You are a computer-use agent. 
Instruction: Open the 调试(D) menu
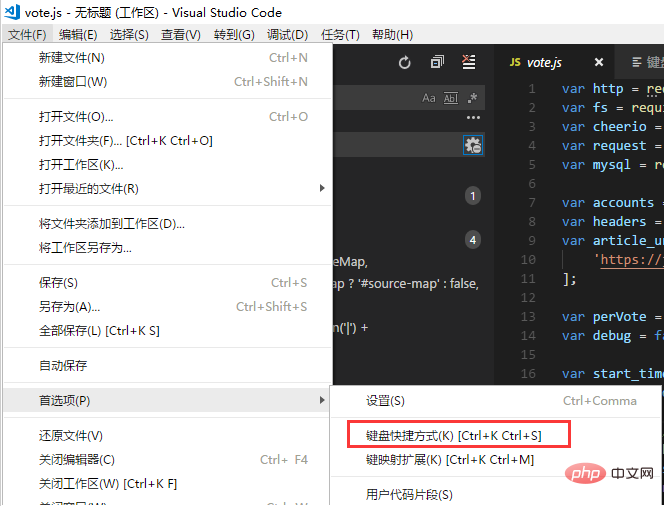[x=288, y=35]
